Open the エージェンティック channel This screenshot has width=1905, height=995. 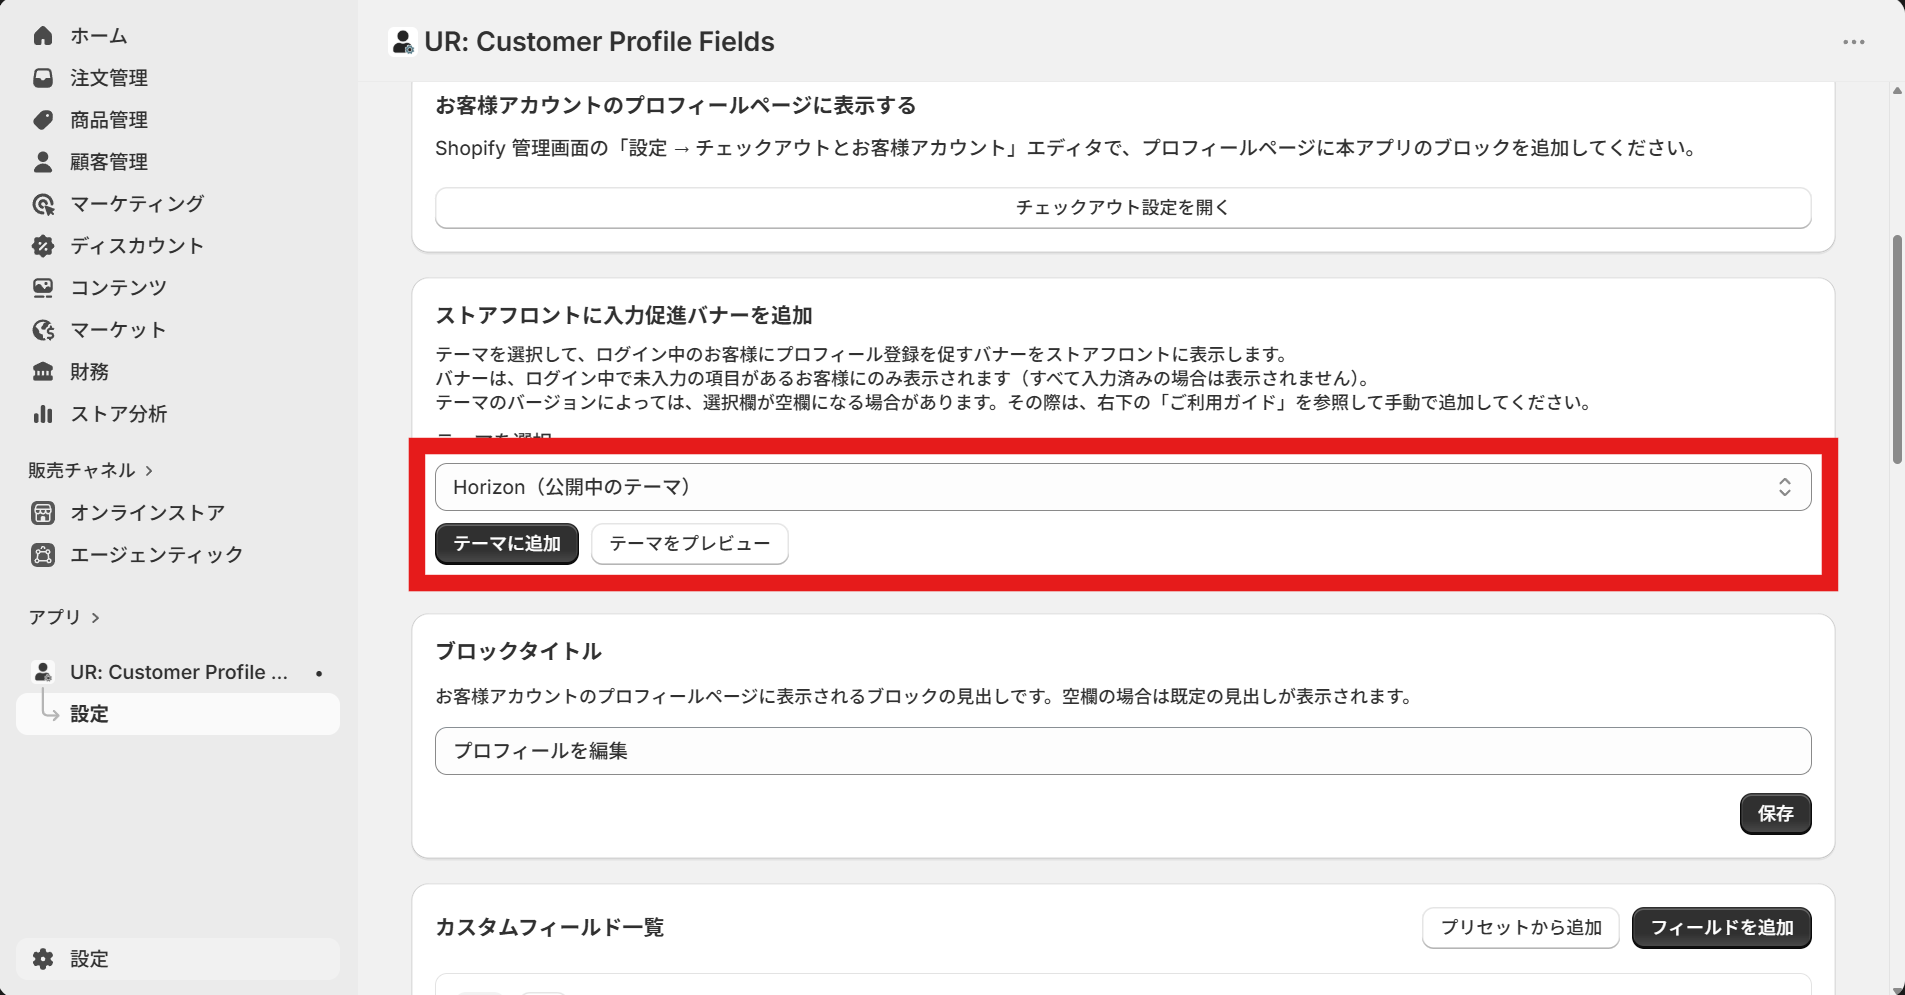pos(156,555)
